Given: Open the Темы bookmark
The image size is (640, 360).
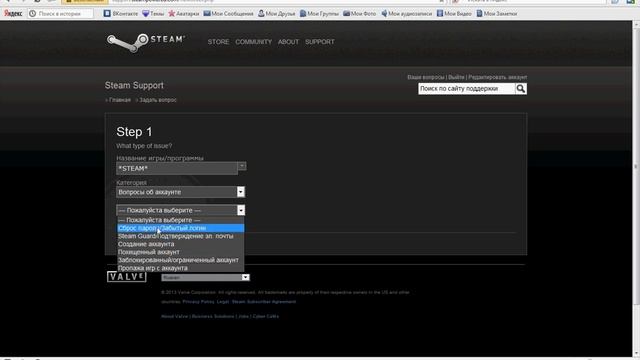Looking at the screenshot, I should click(153, 13).
